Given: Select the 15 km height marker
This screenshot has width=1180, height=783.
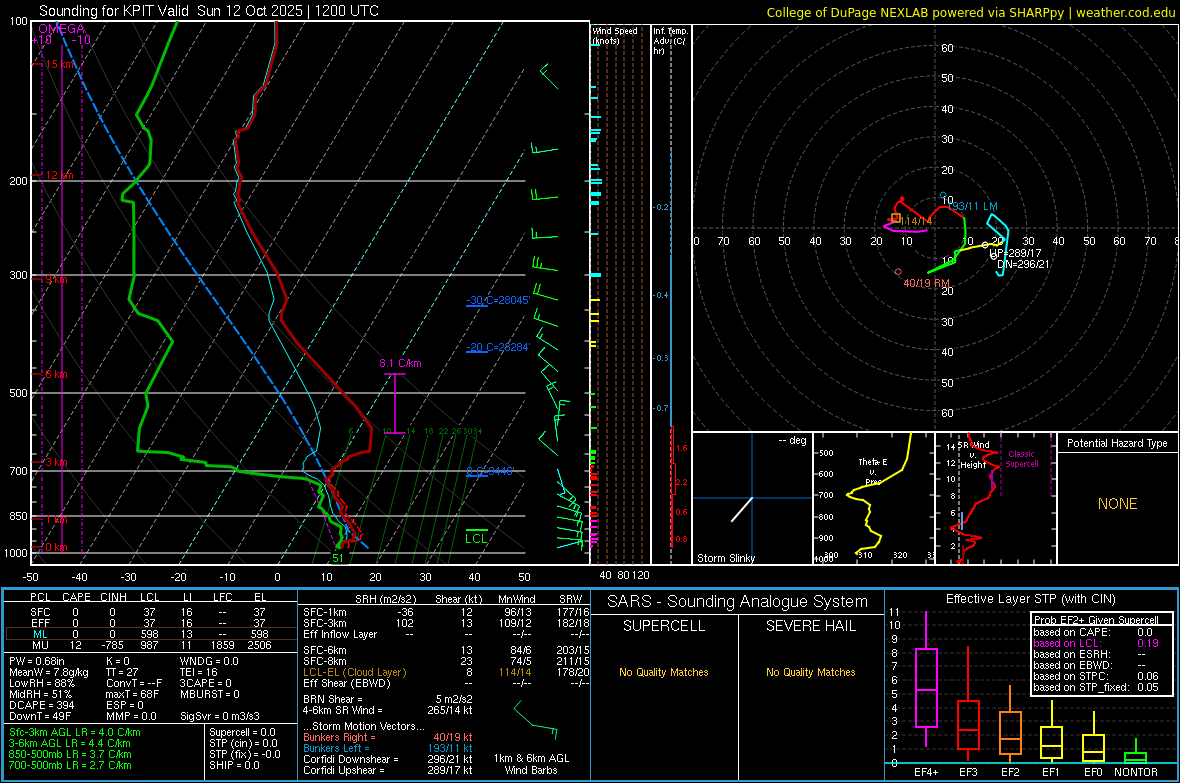Looking at the screenshot, I should (60, 64).
